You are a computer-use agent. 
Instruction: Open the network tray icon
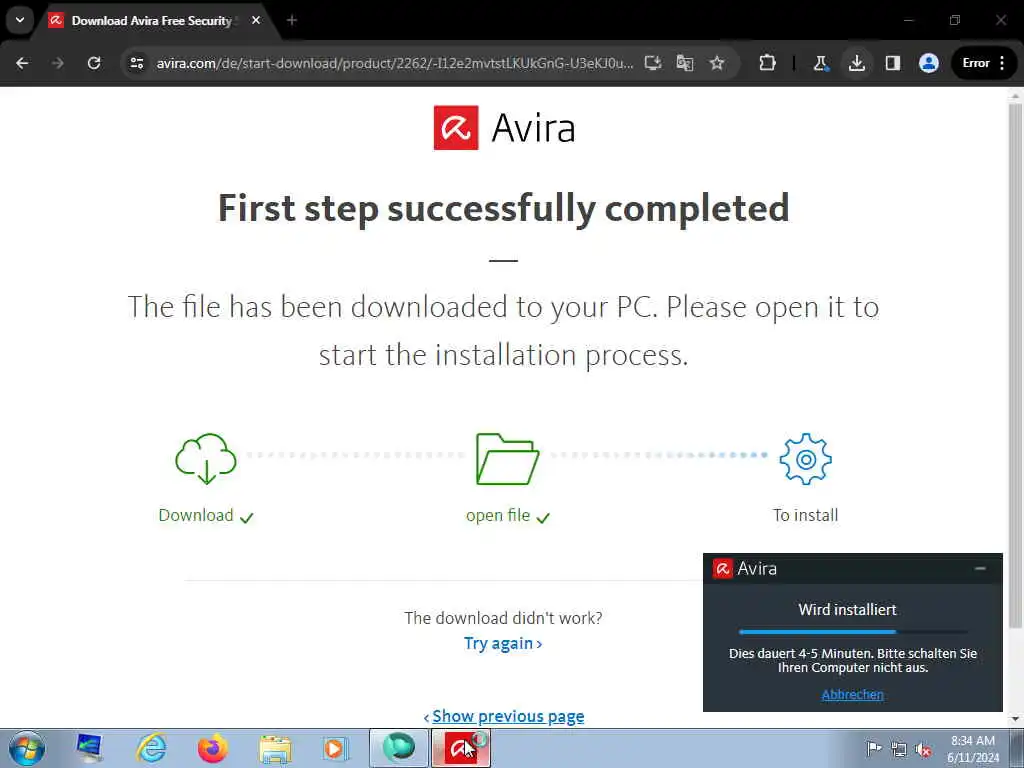pyautogui.click(x=899, y=749)
